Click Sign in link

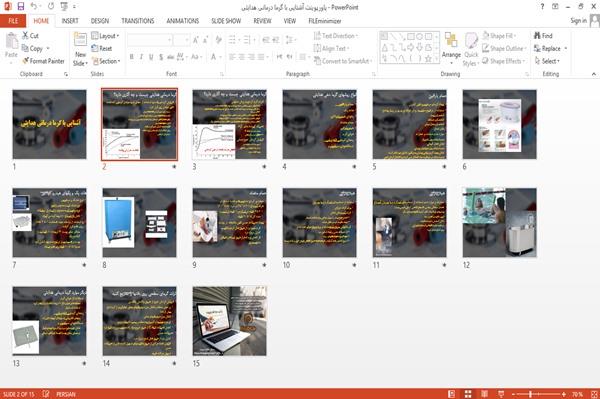(578, 21)
